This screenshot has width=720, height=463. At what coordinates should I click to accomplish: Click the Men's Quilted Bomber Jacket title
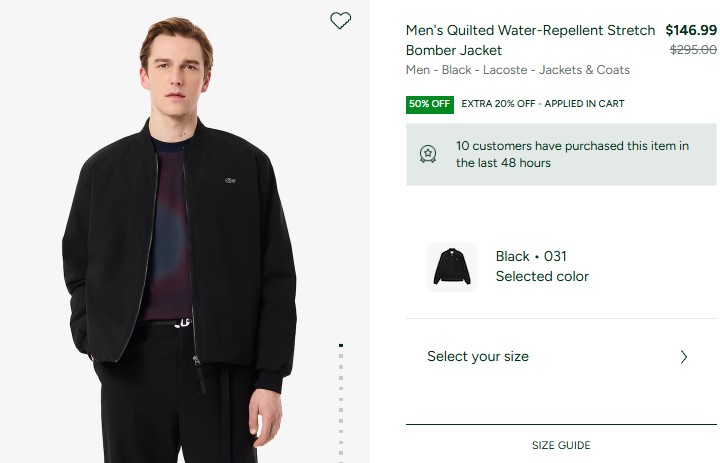[530, 40]
